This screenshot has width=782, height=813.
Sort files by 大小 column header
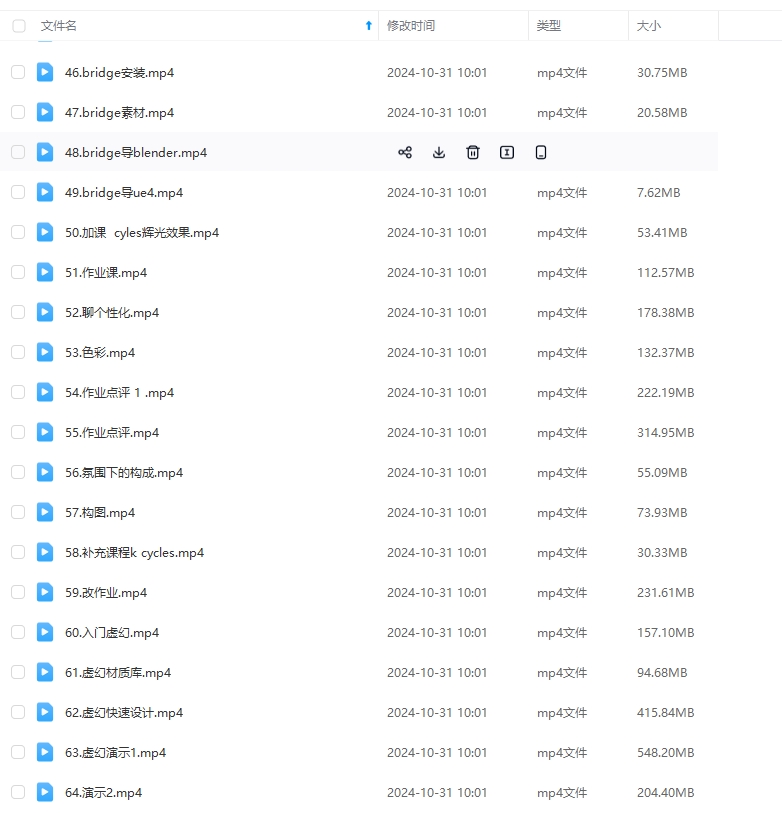(649, 26)
